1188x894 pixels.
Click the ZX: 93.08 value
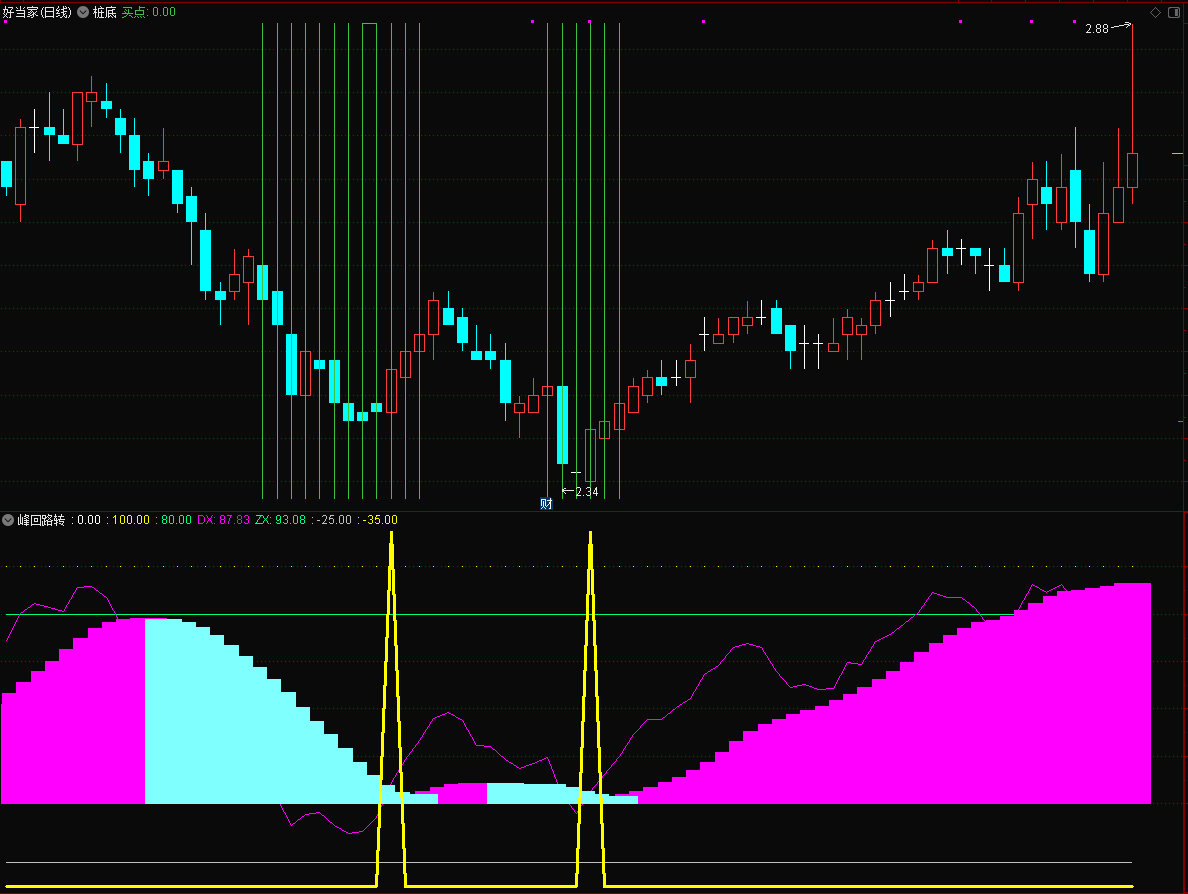pyautogui.click(x=280, y=520)
